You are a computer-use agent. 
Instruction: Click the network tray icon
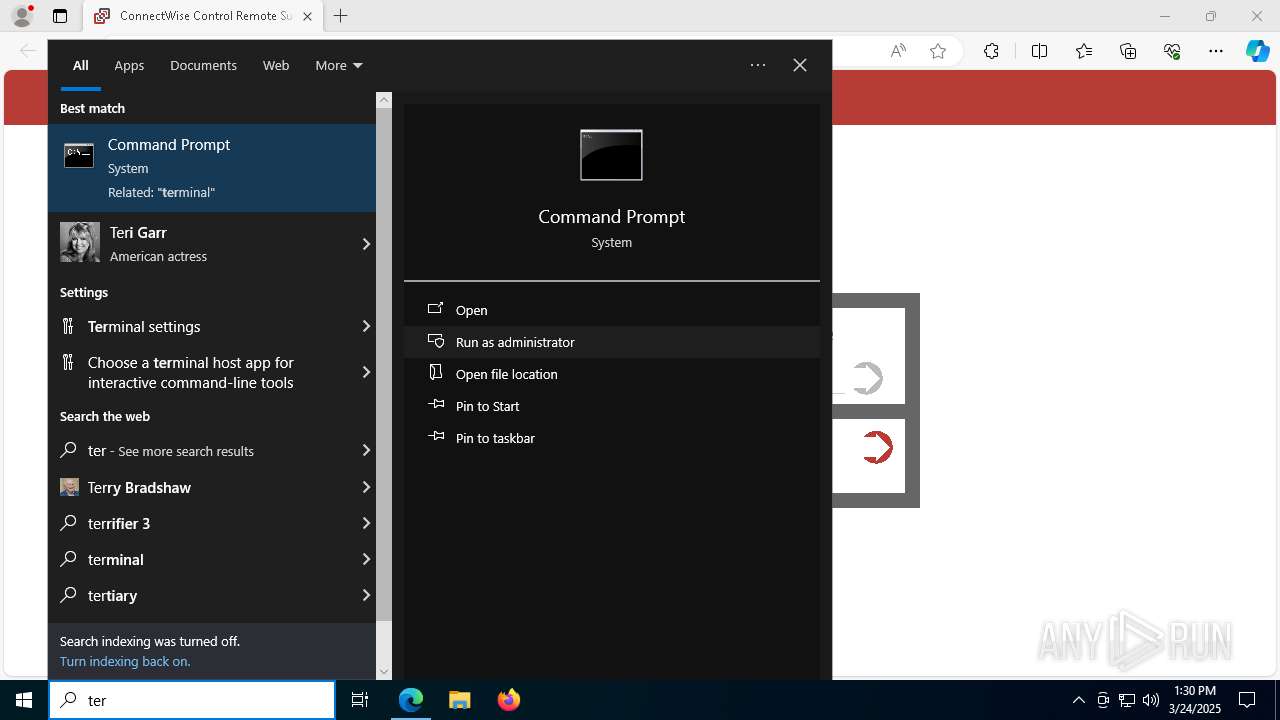(1127, 700)
